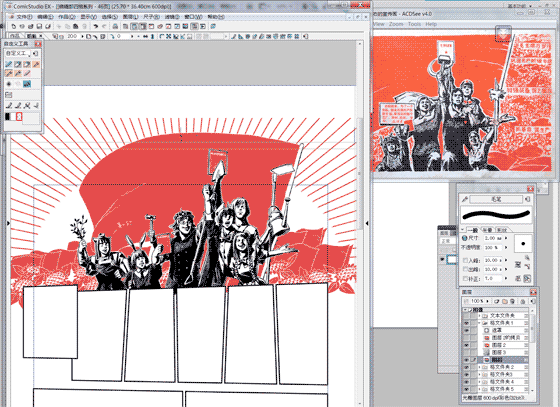Click the Print icon in the toolbar
The height and width of the screenshot is (407, 560).
tap(115, 26)
